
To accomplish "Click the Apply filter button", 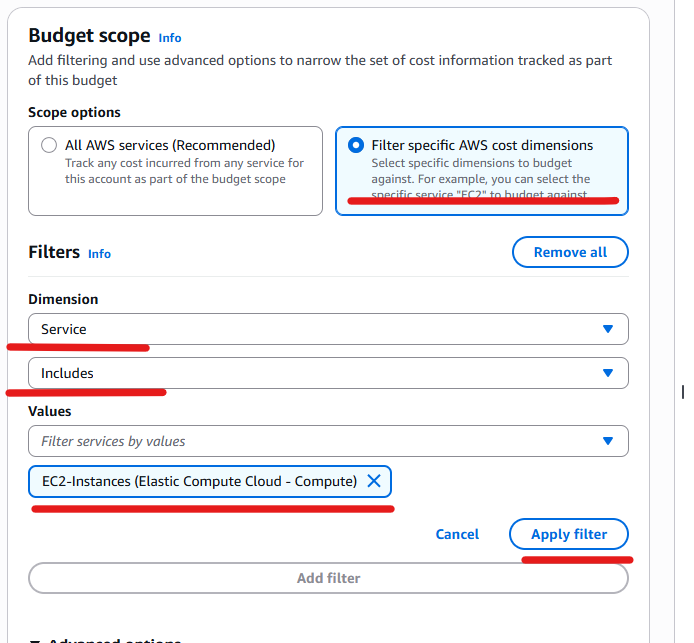I will pos(569,534).
